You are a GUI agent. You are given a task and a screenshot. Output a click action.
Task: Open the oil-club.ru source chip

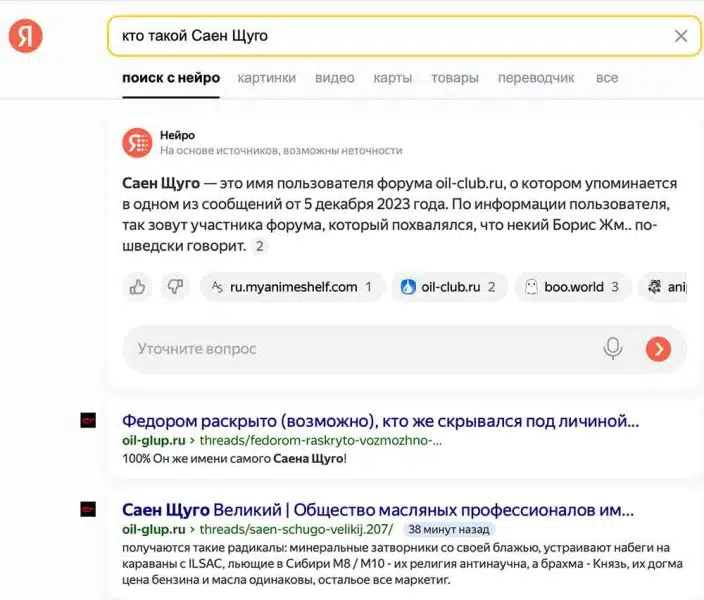click(x=449, y=287)
